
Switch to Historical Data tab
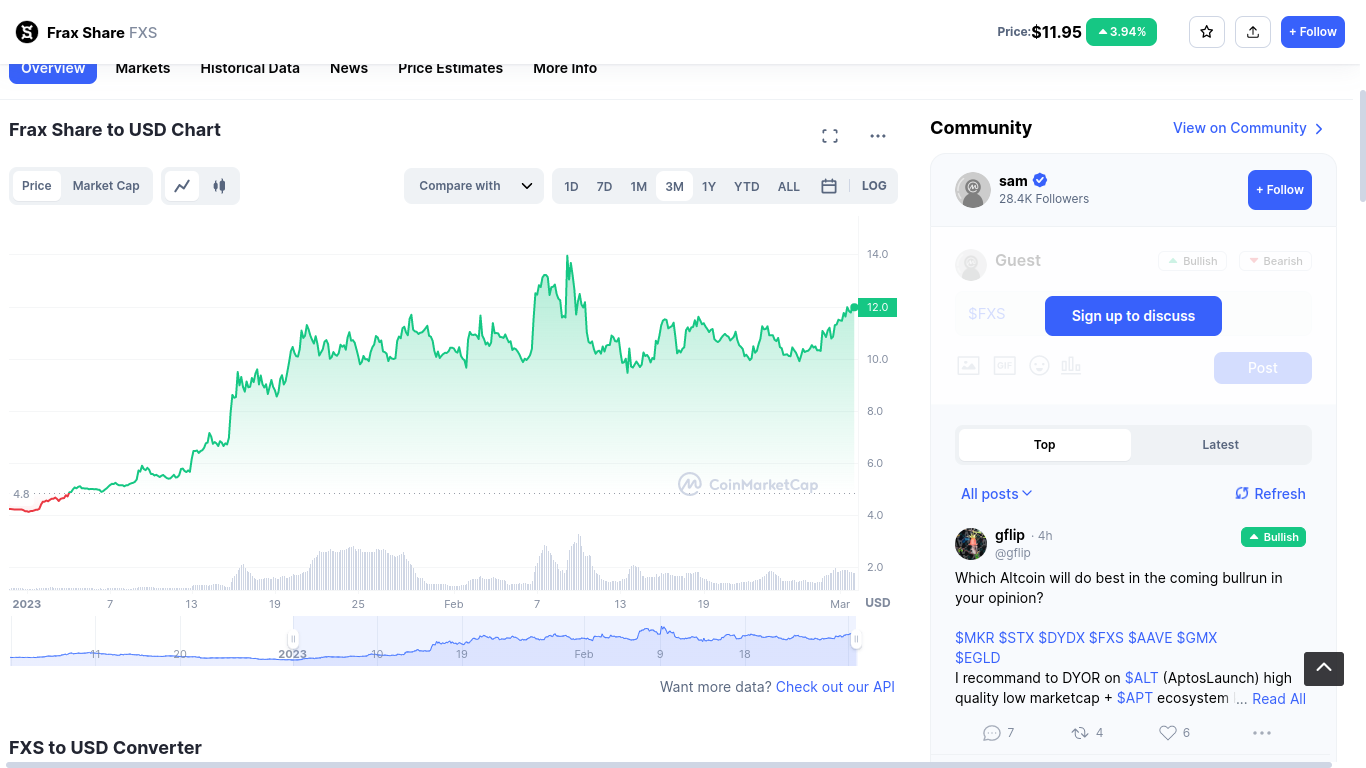tap(250, 68)
